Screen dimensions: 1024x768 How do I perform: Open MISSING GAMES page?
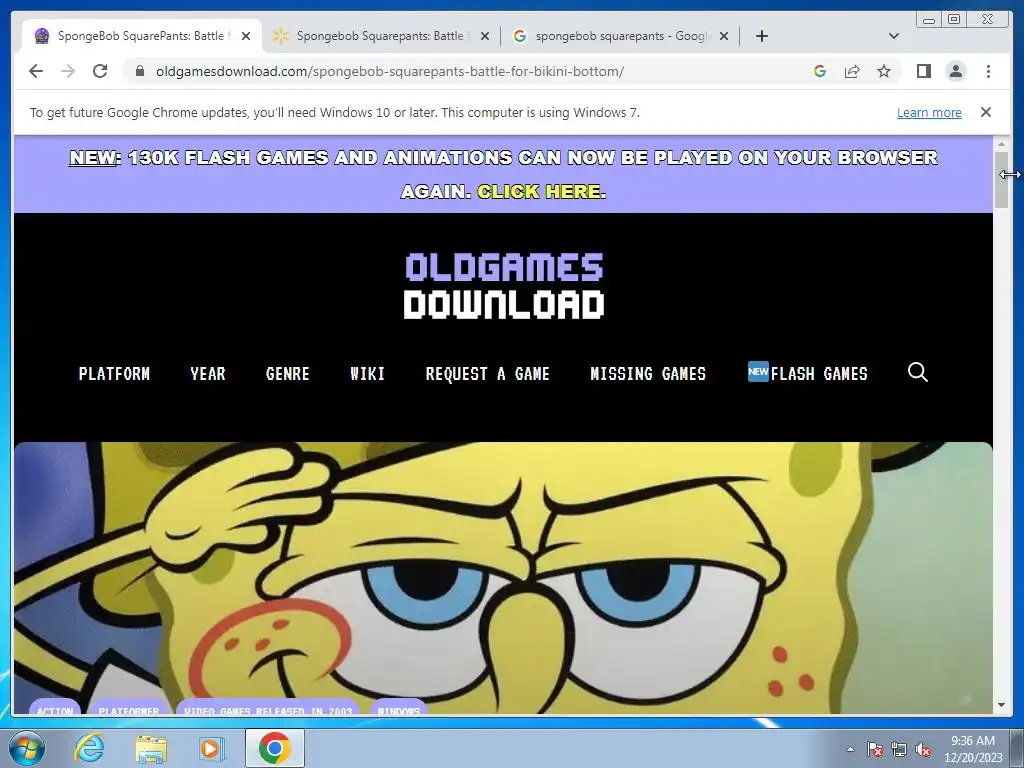coord(648,374)
